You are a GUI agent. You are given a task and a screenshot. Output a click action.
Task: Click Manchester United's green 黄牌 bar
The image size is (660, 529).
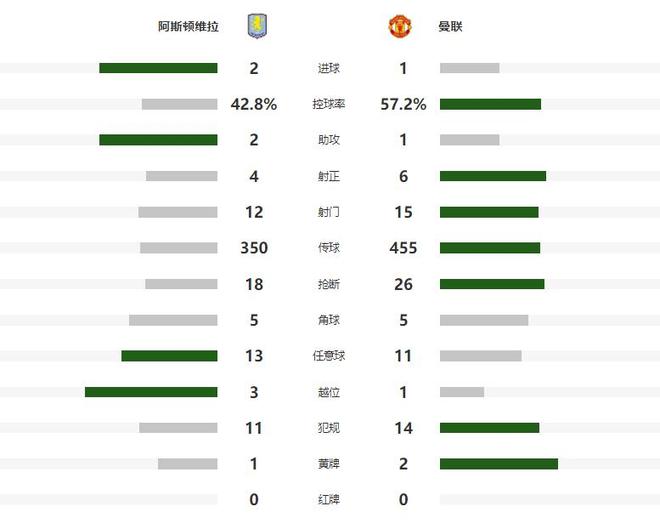pyautogui.click(x=498, y=464)
